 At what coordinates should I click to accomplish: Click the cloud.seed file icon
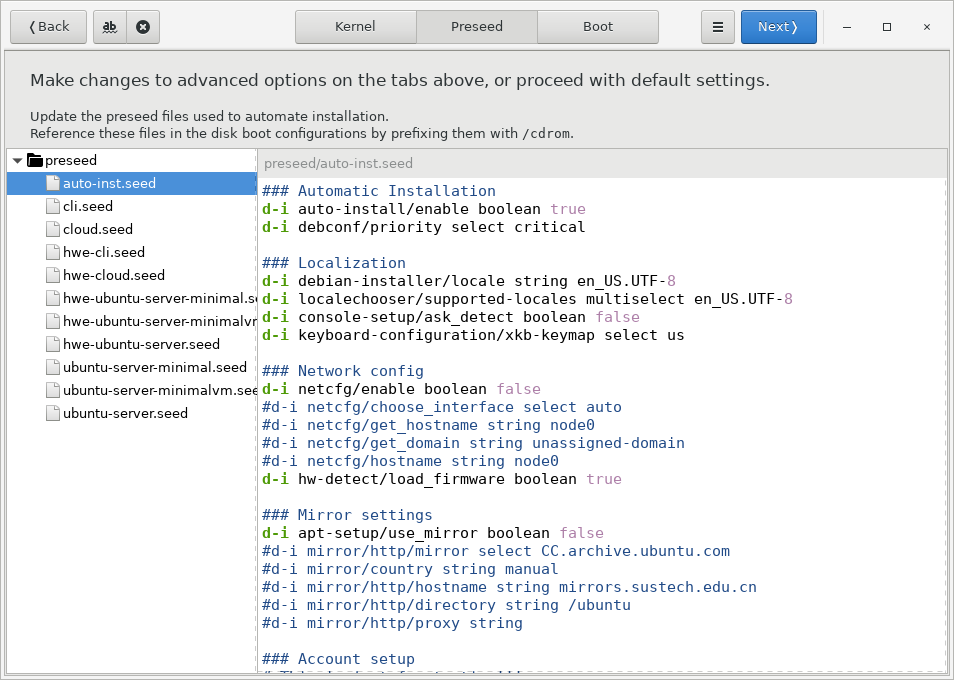[x=53, y=229]
